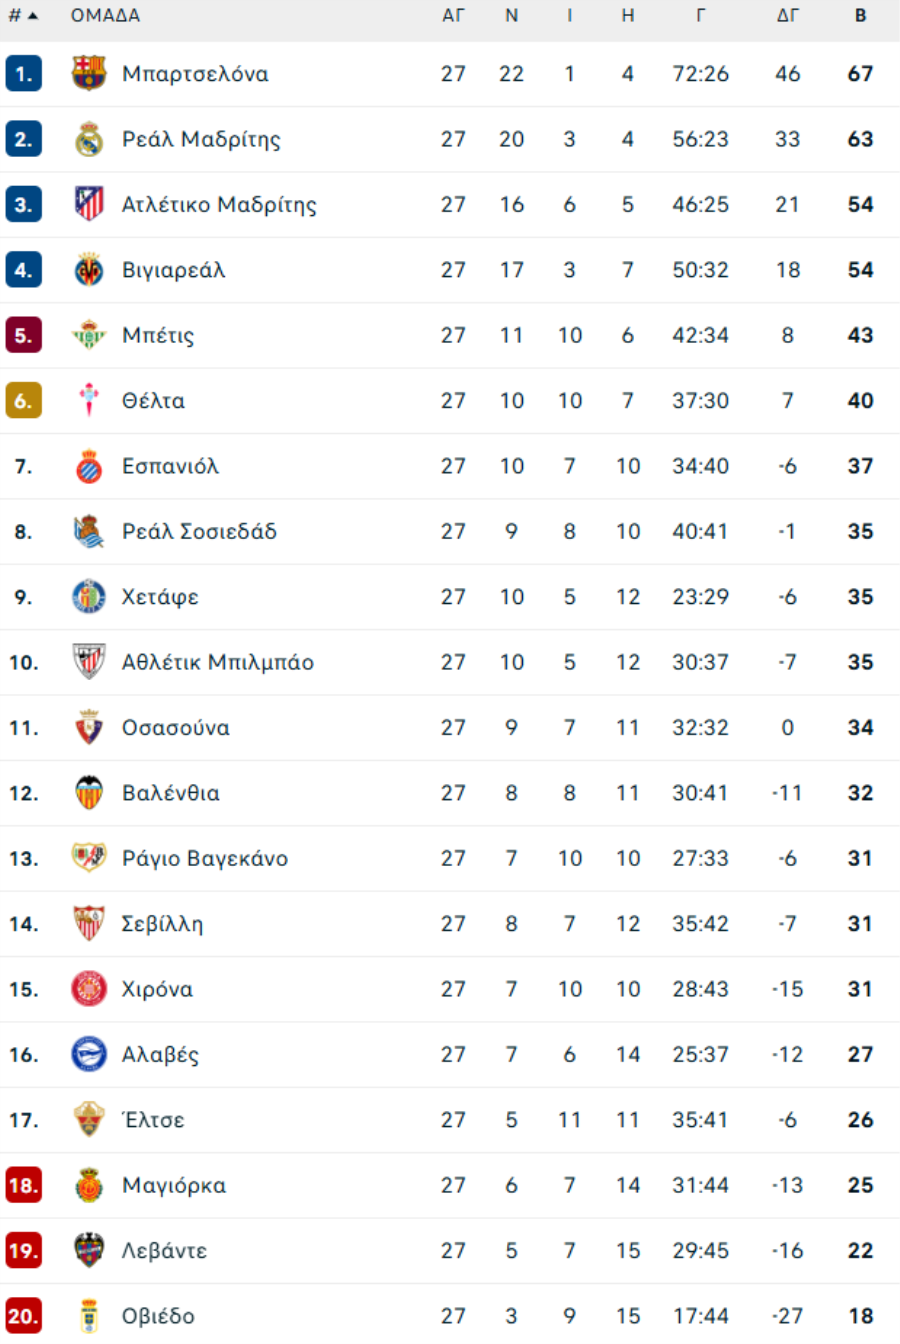Click the Barcelona club crest icon

pos(89,73)
